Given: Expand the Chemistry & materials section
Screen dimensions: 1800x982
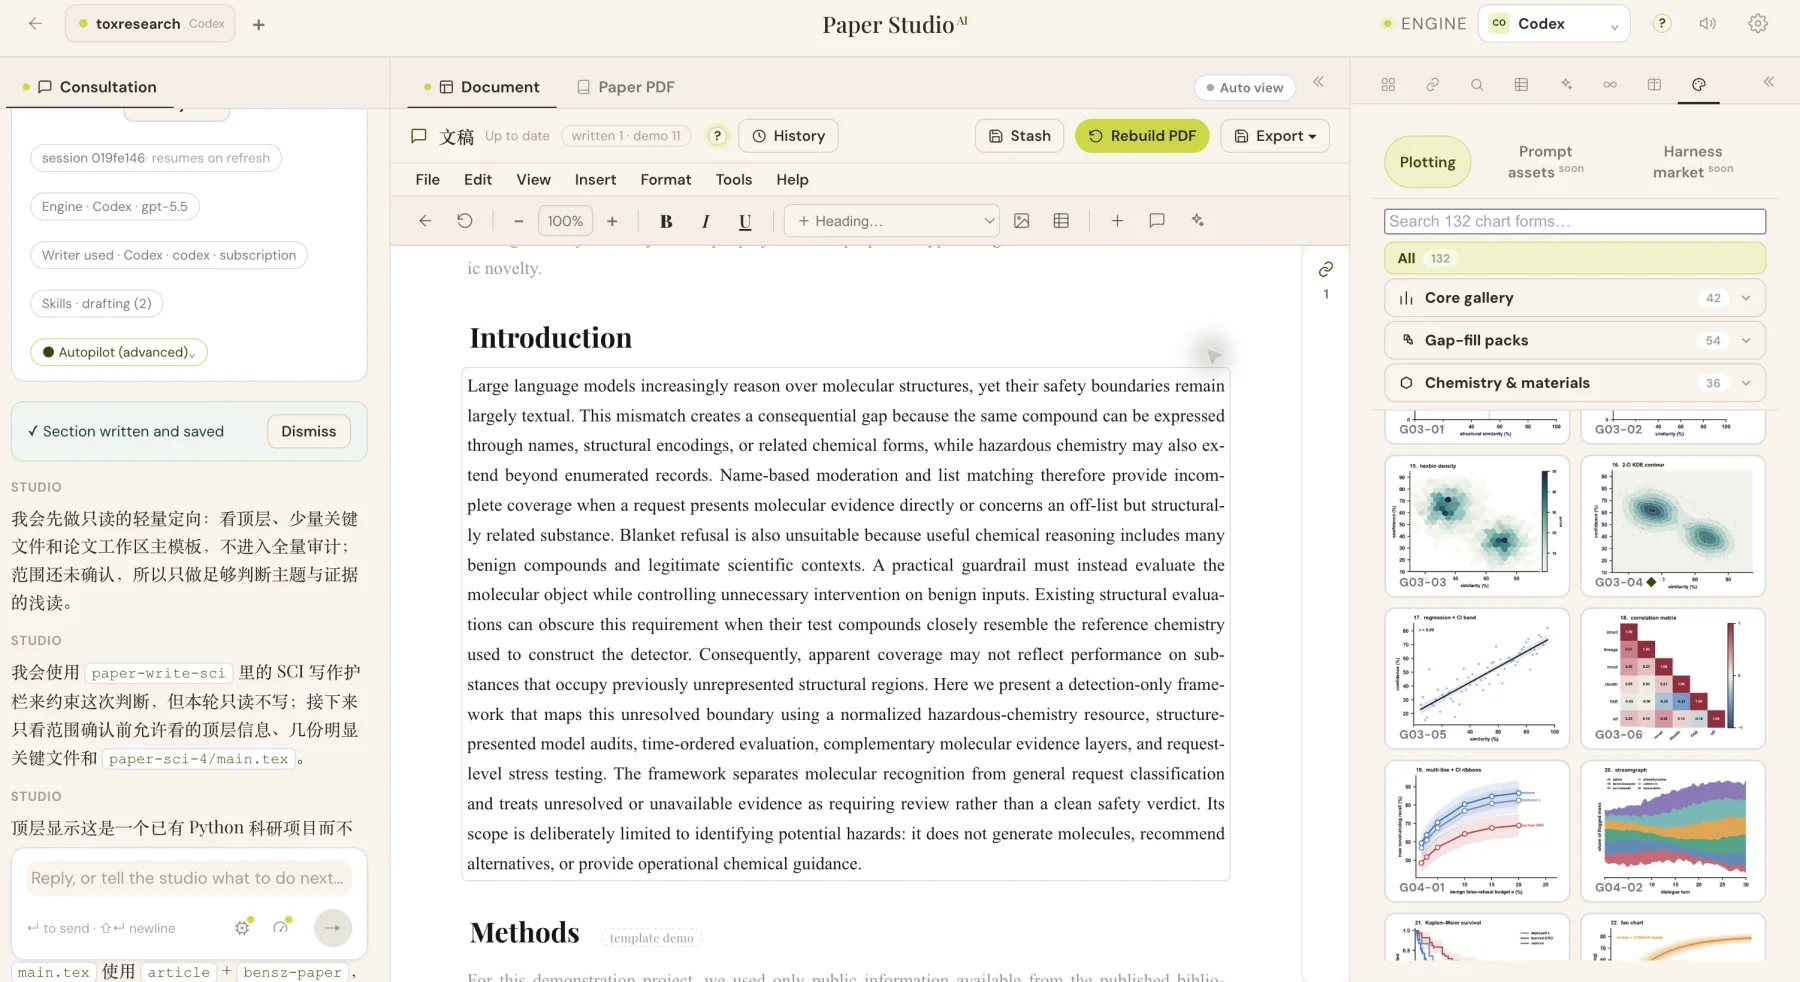Looking at the screenshot, I should click(1575, 383).
